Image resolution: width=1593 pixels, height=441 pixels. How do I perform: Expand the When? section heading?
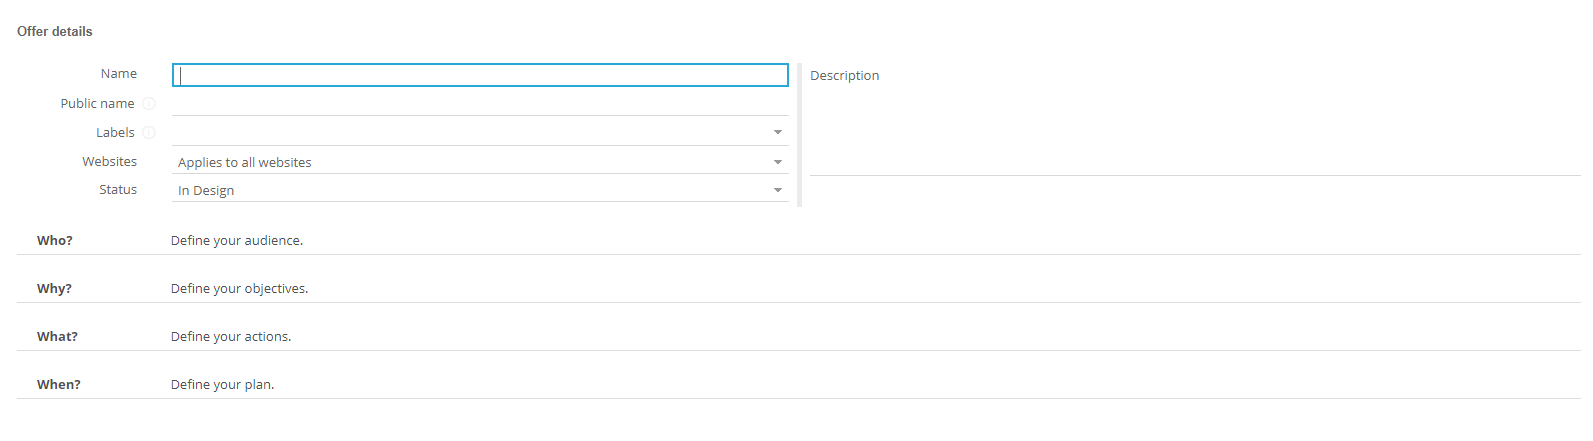click(59, 385)
